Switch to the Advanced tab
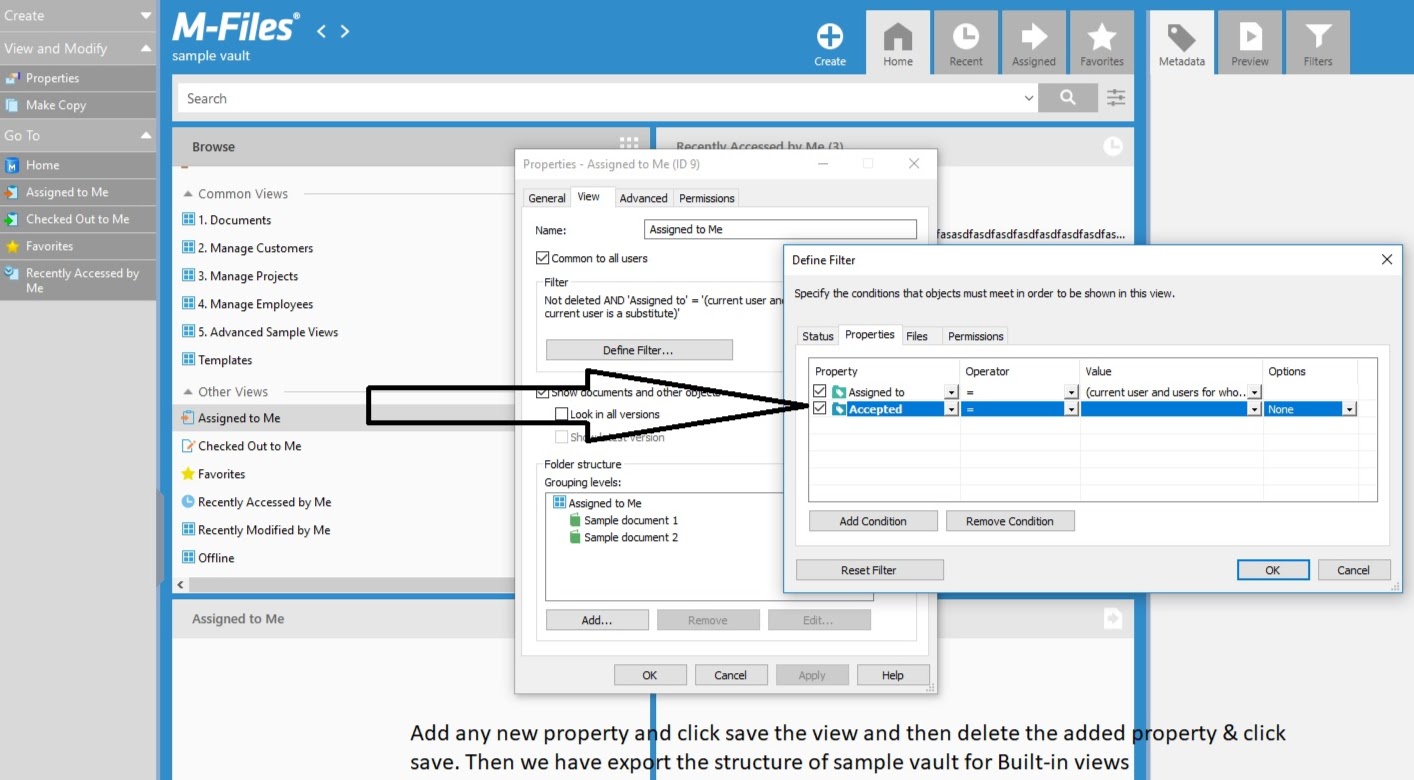 (x=643, y=198)
